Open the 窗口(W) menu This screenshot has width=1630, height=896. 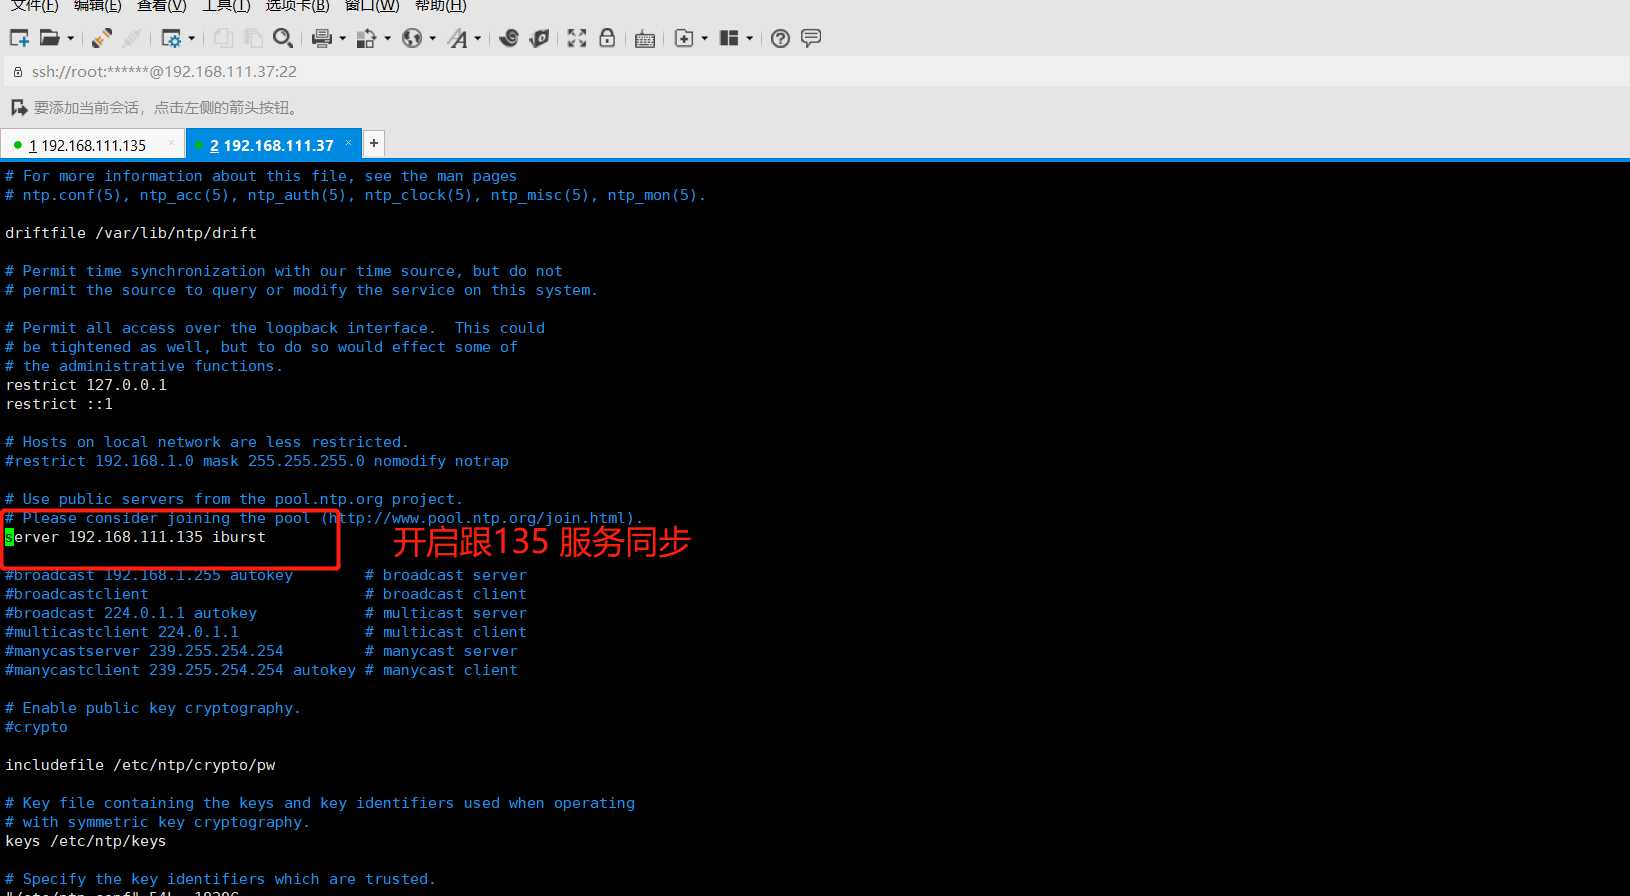coord(372,6)
